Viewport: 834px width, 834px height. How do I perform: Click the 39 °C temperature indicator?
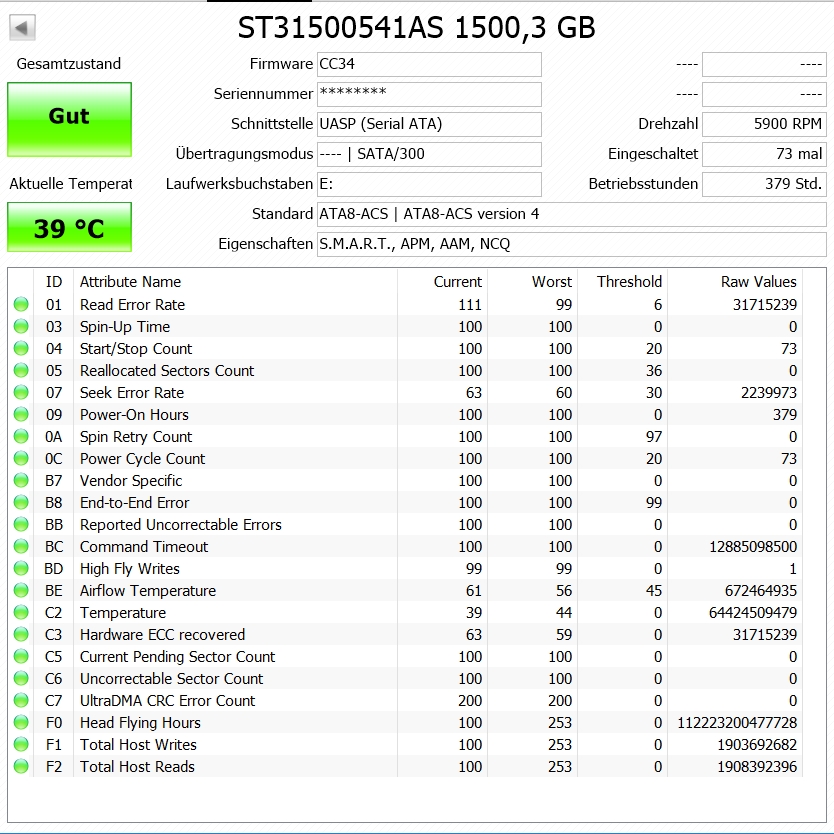click(69, 227)
